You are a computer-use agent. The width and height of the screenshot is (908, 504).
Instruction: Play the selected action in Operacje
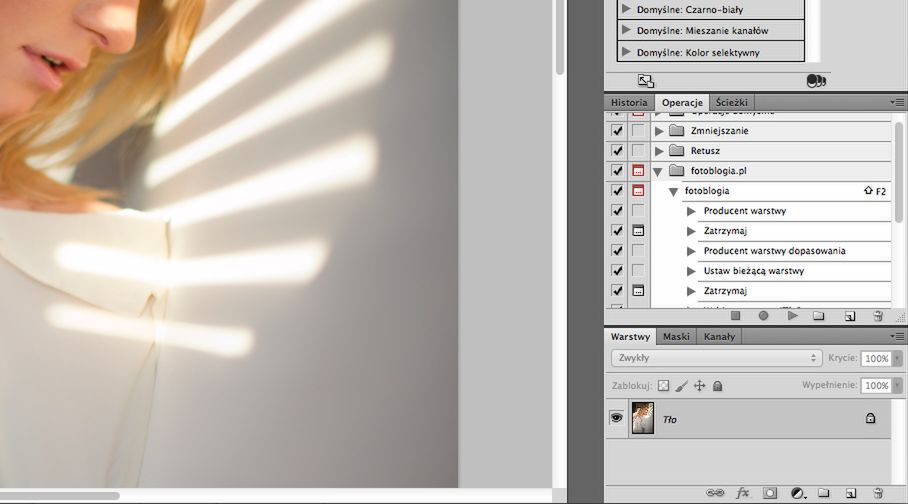coord(792,316)
